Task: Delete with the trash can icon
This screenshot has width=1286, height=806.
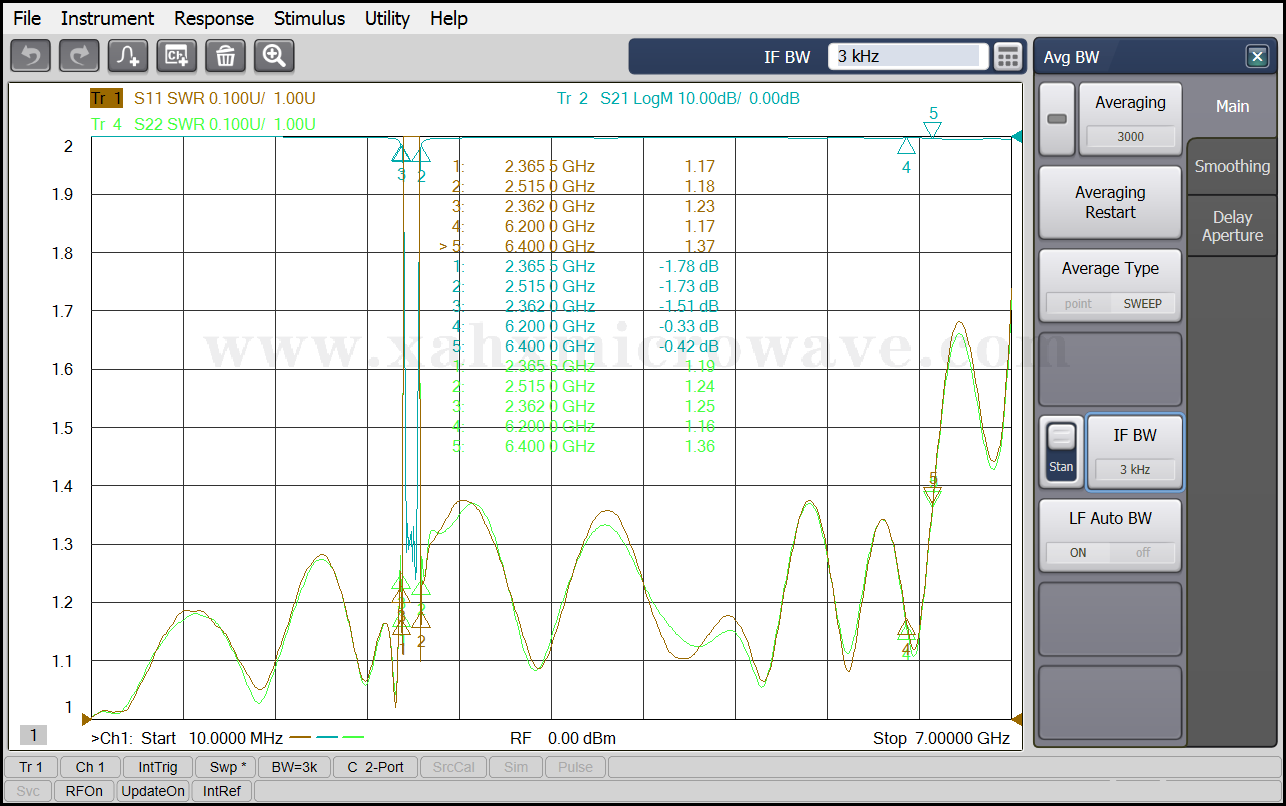Action: click(x=225, y=56)
